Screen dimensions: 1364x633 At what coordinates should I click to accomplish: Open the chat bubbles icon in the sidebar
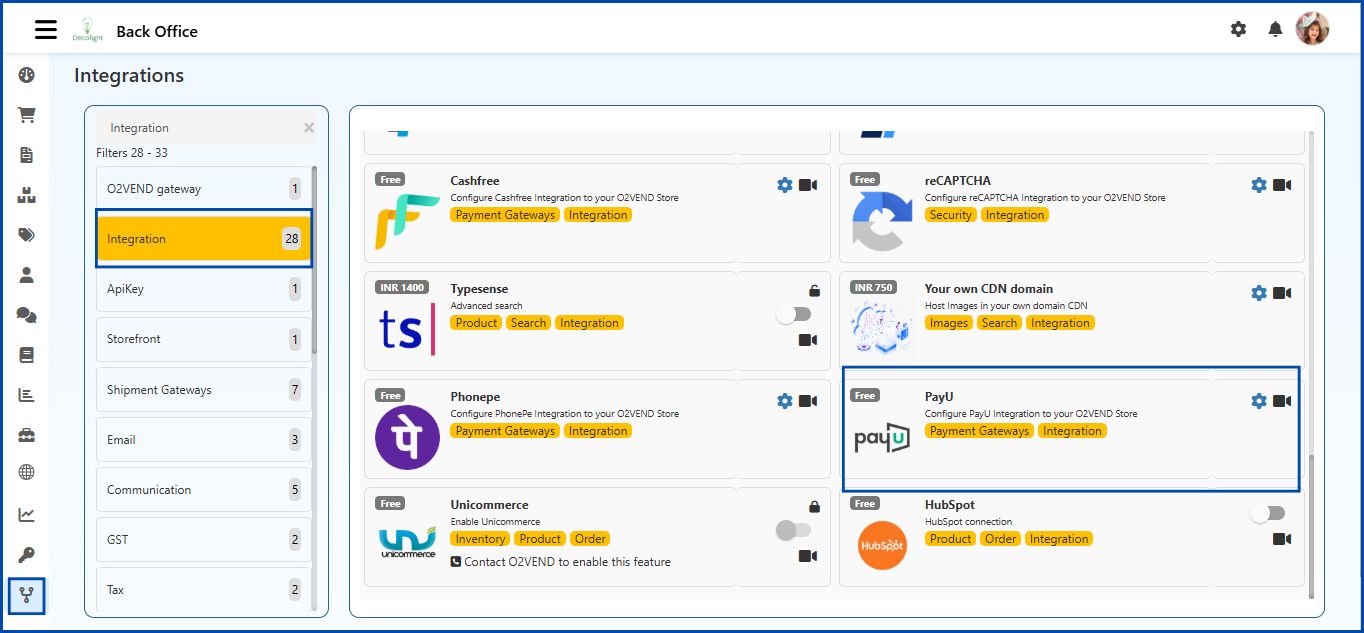27,314
